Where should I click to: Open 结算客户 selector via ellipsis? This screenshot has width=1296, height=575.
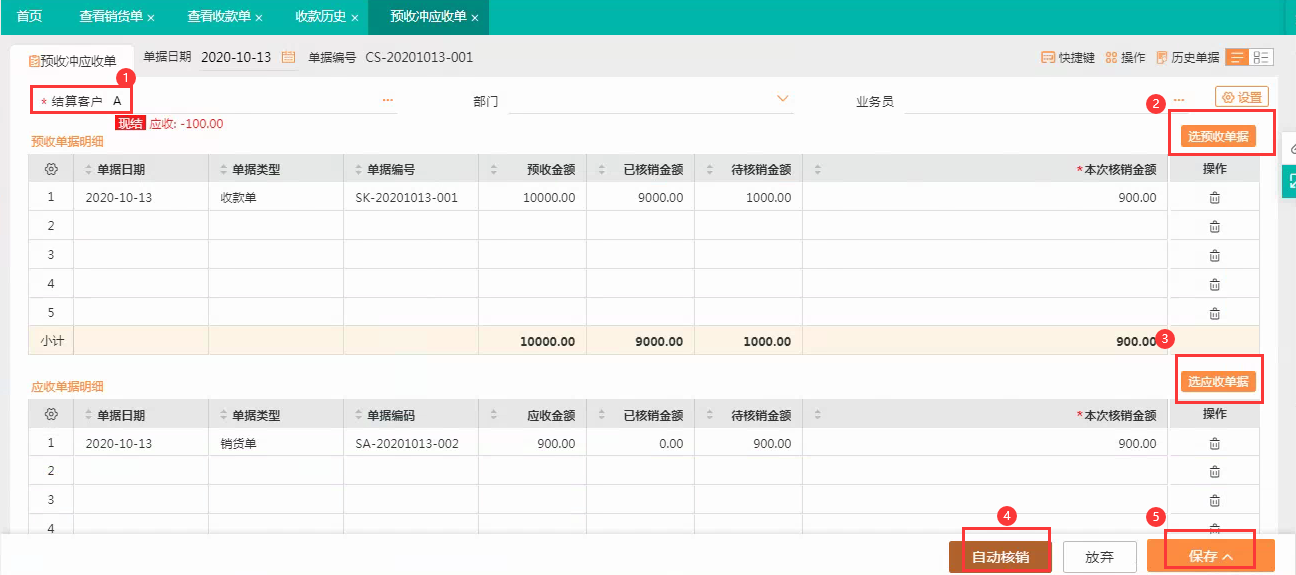point(388,101)
